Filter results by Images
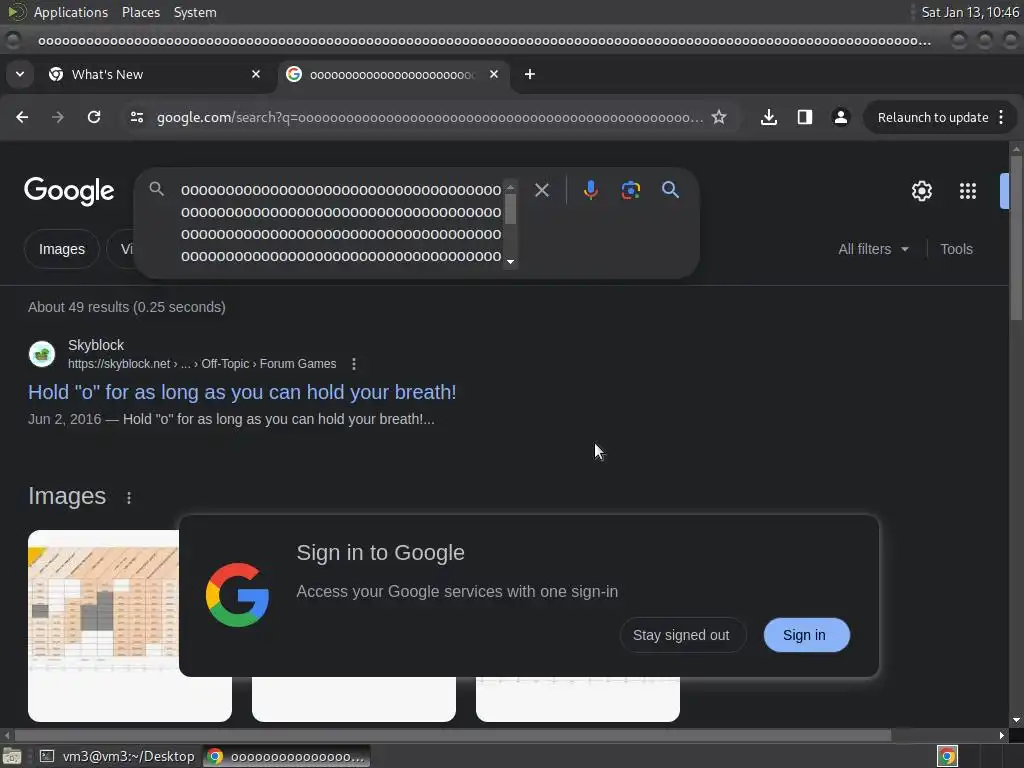This screenshot has height=768, width=1024. coord(61,249)
